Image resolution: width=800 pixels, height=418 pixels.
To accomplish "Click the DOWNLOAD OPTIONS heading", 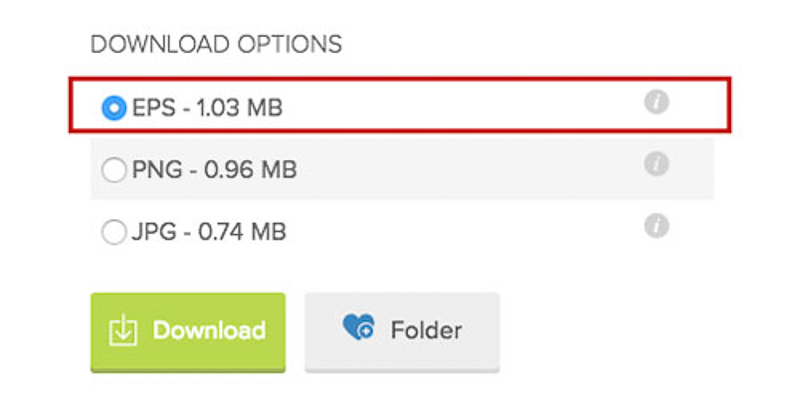I will [216, 44].
